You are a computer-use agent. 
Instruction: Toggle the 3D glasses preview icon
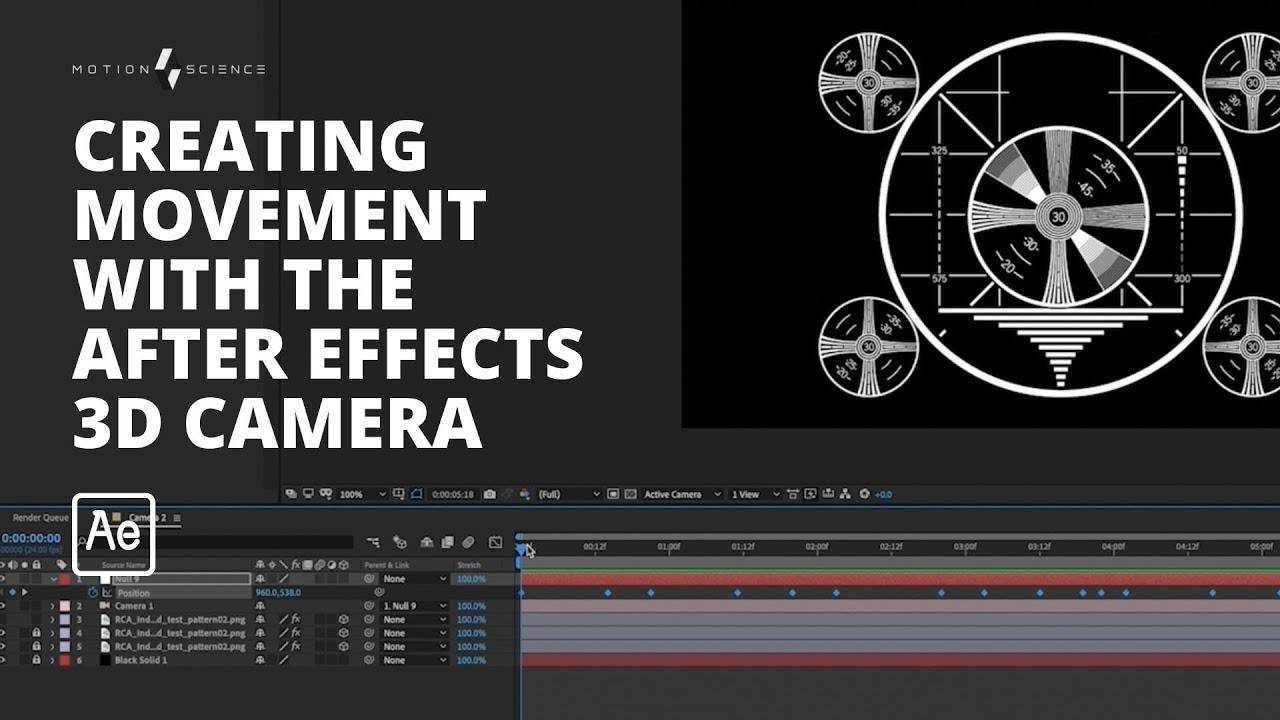pyautogui.click(x=326, y=494)
